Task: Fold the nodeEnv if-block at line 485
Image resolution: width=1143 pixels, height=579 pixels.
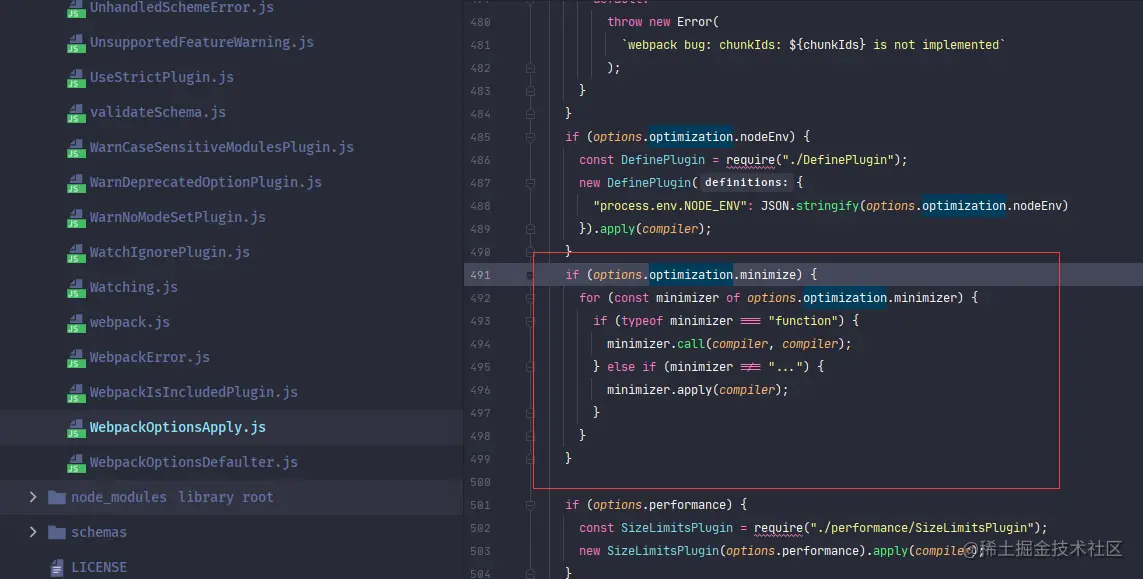Action: pyautogui.click(x=530, y=137)
